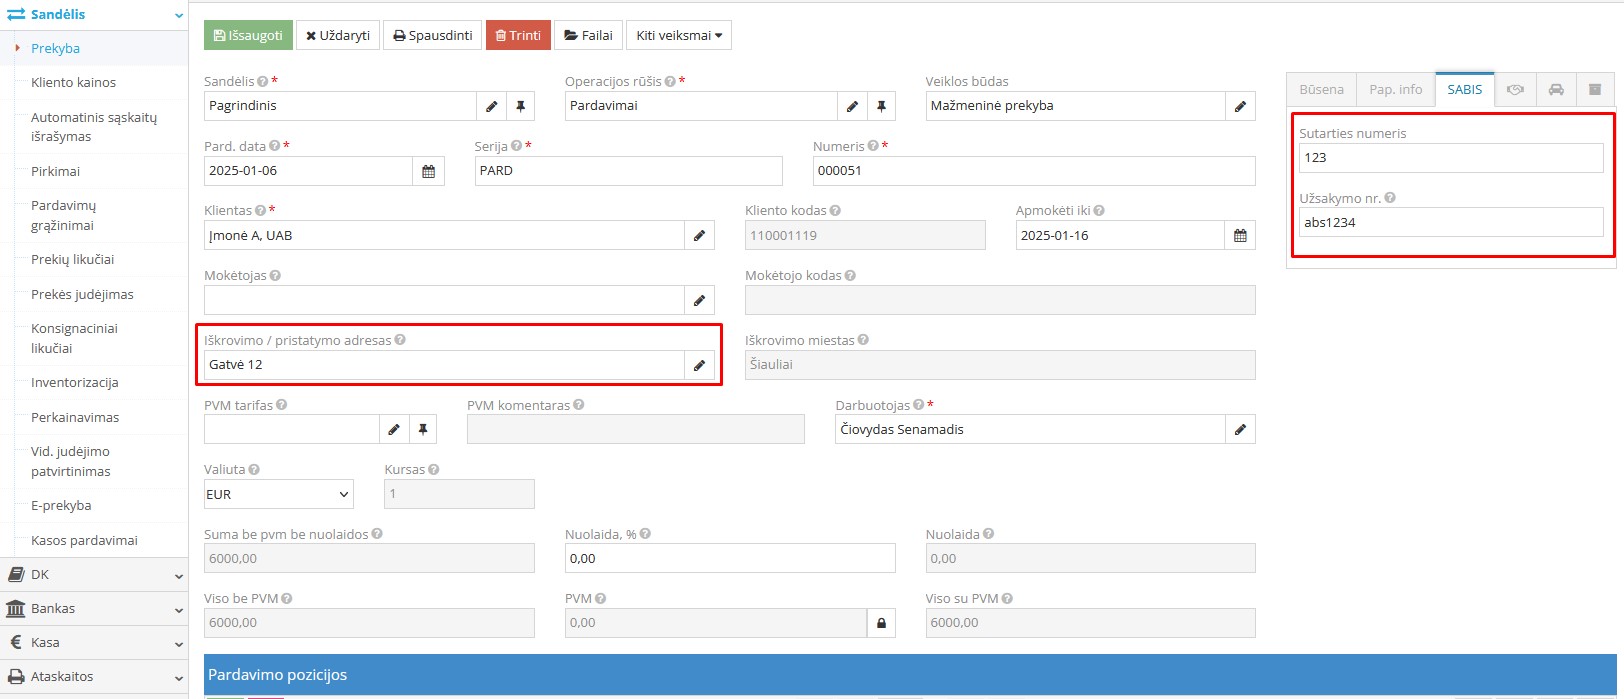Viewport: 1624px width, 699px height.
Task: Switch to the Būsena tab
Action: pyautogui.click(x=1321, y=90)
